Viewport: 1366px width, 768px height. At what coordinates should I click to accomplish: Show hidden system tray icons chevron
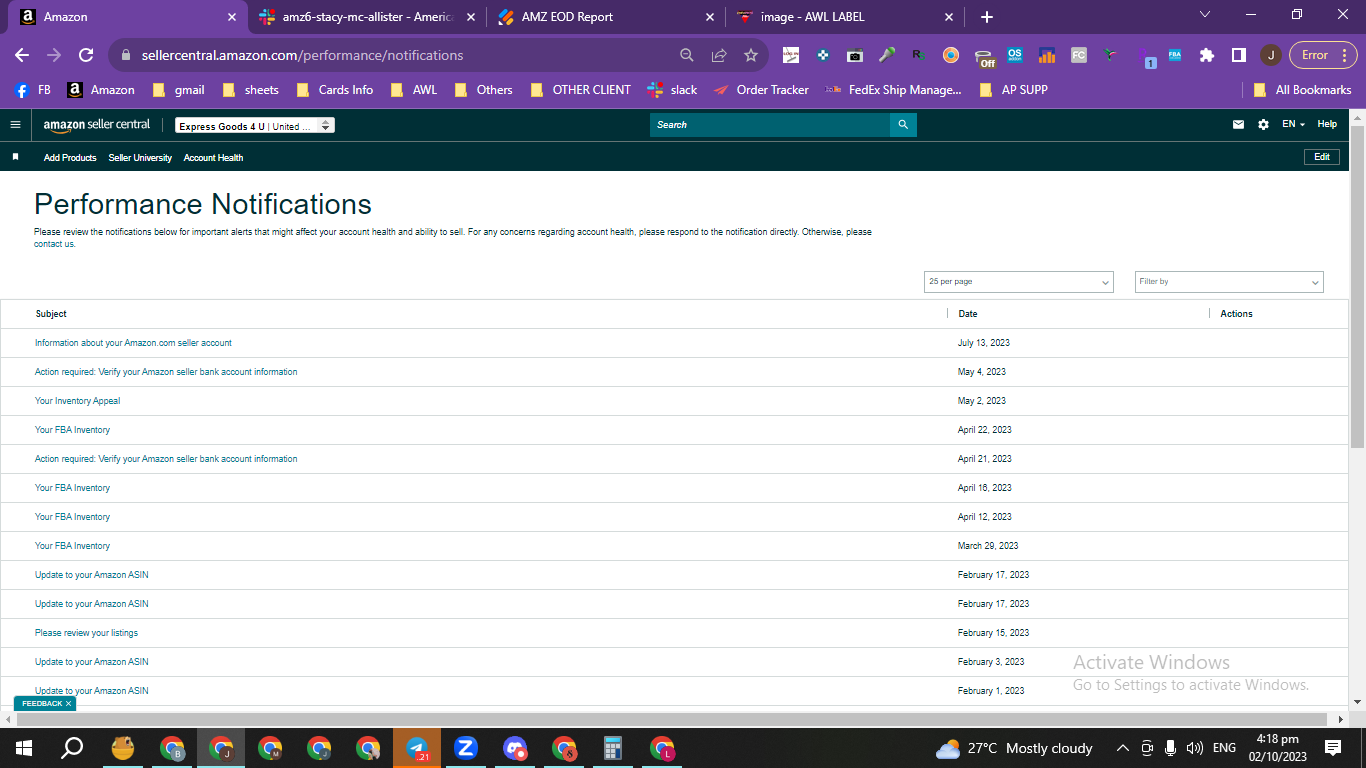(1122, 748)
